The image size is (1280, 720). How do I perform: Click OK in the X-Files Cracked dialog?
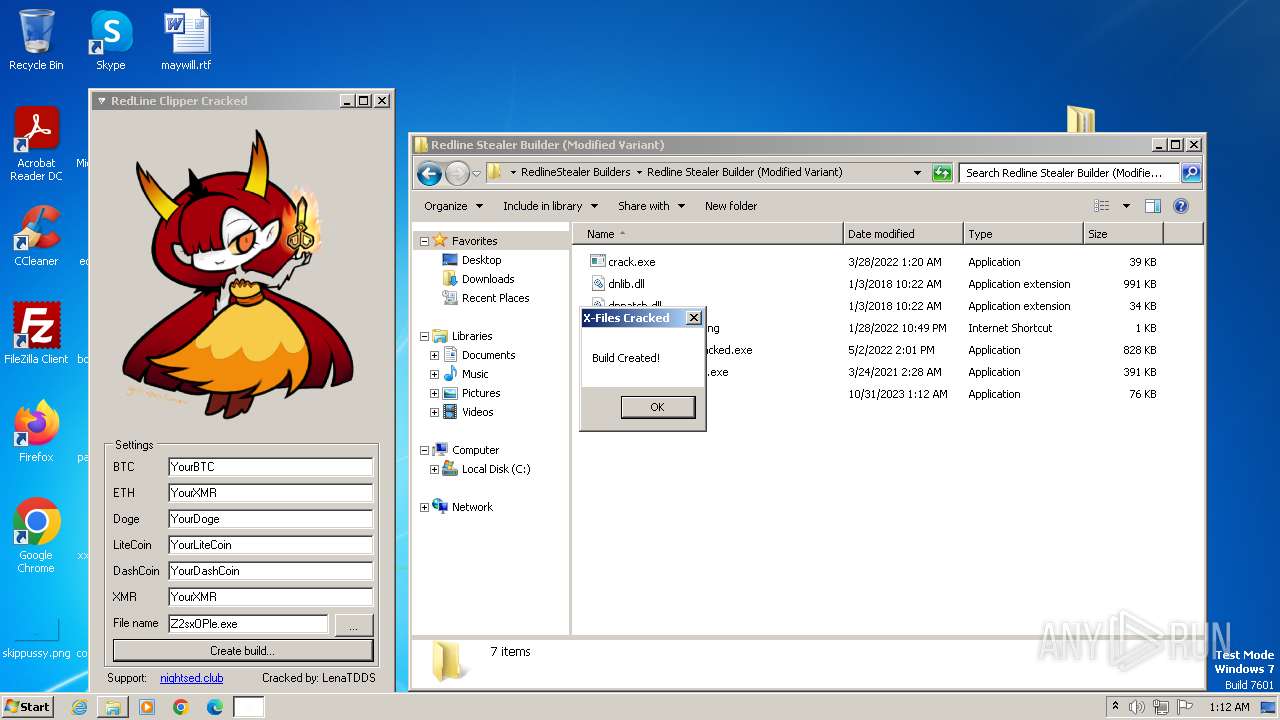point(657,407)
